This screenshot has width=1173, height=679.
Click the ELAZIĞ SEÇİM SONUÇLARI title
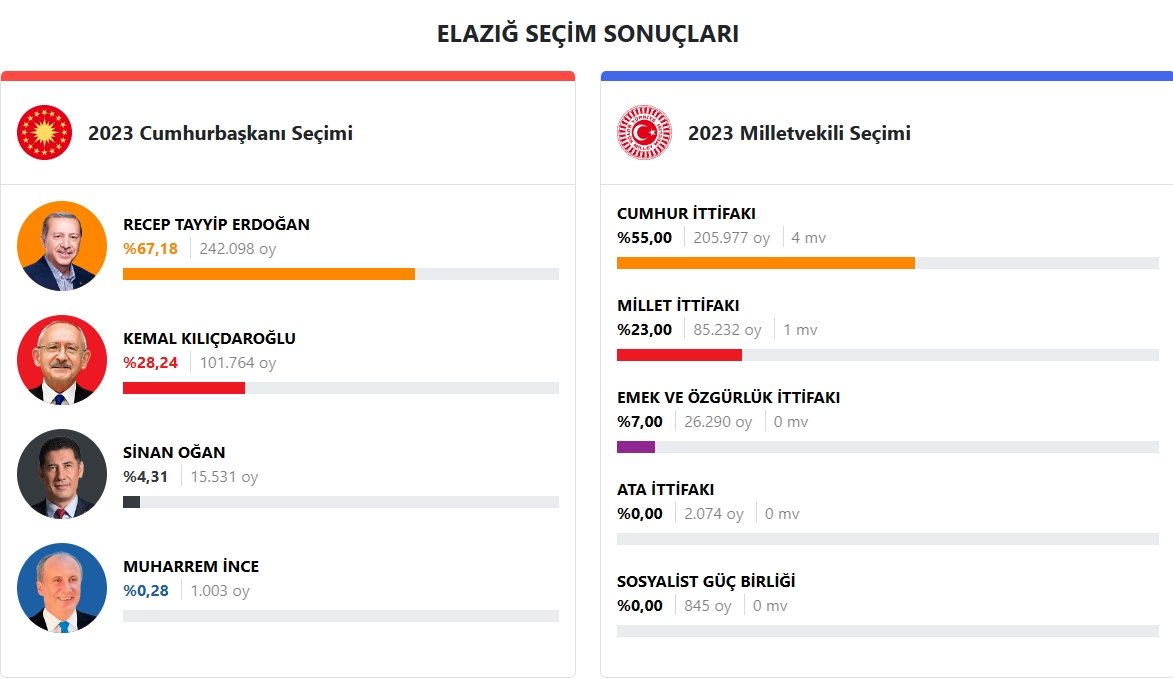coord(587,34)
